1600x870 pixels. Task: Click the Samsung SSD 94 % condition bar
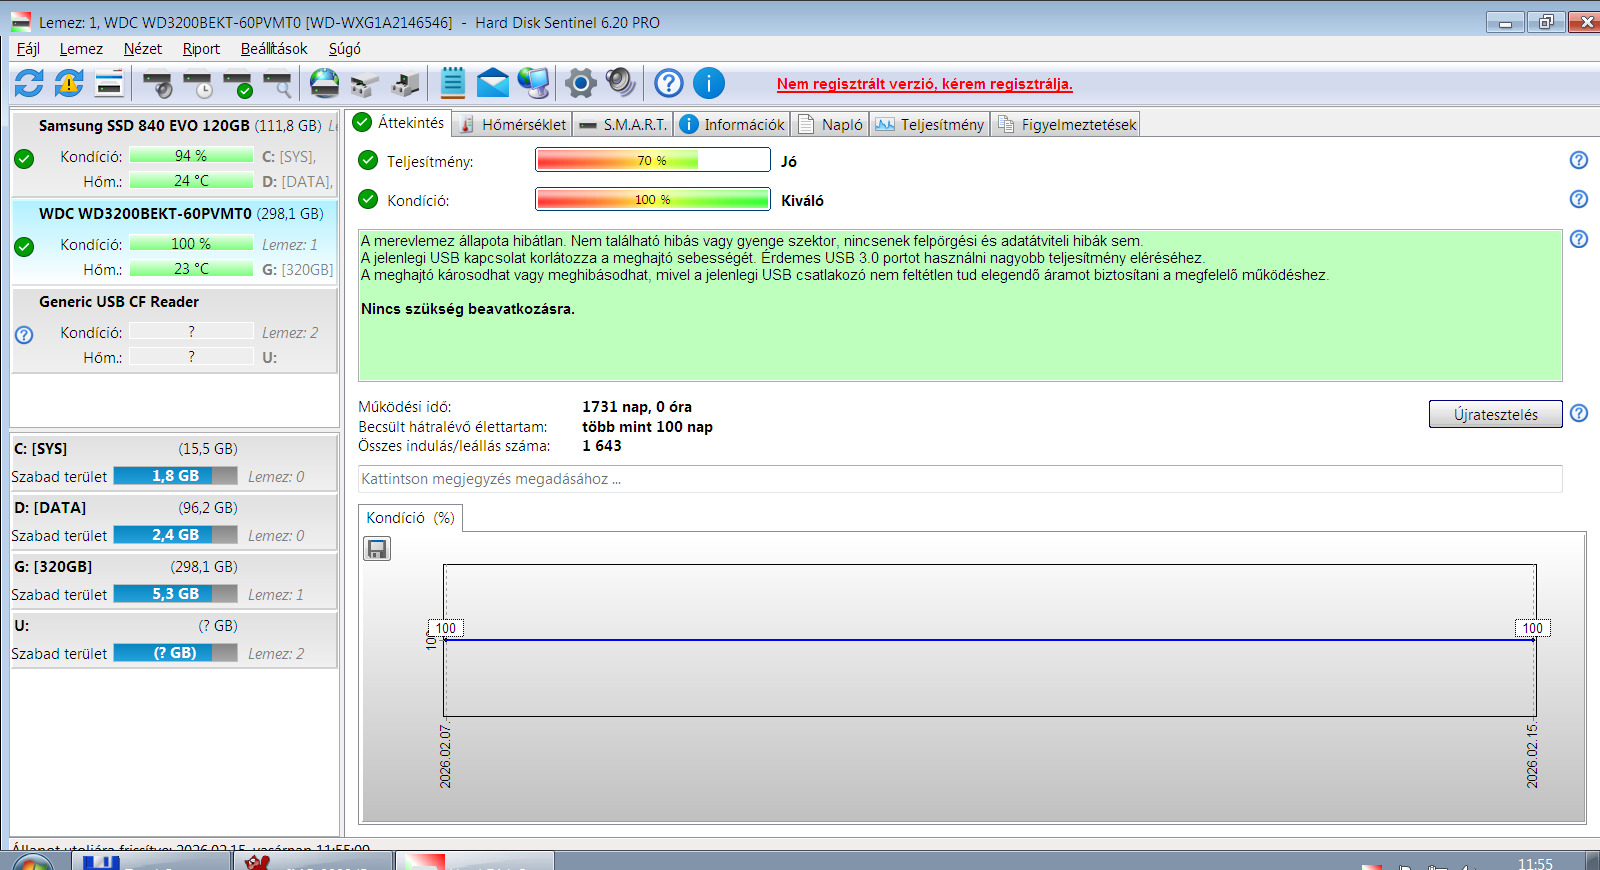click(191, 155)
